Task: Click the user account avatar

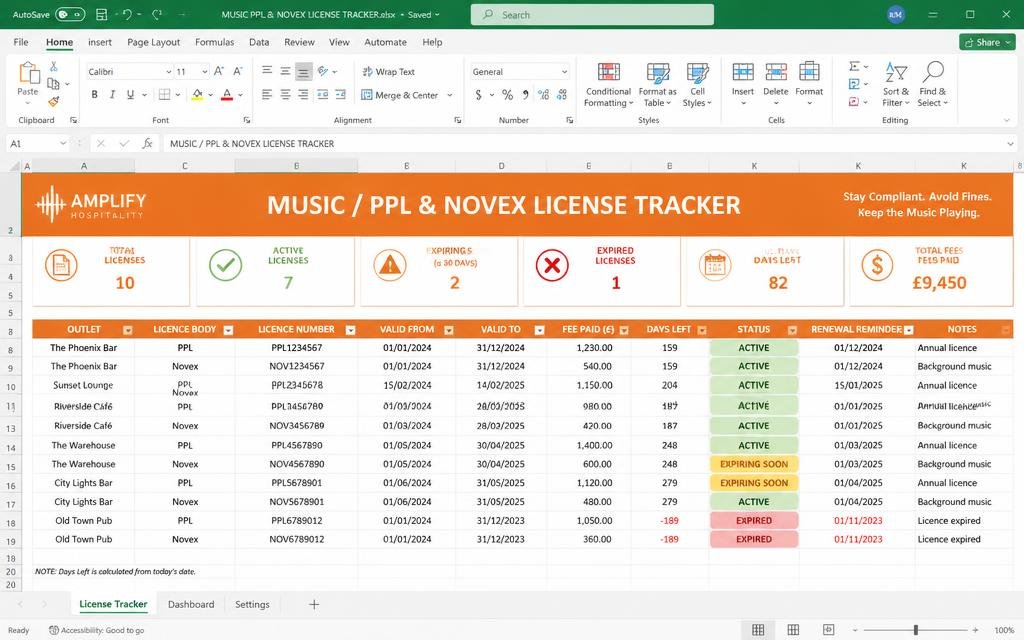Action: coord(896,14)
